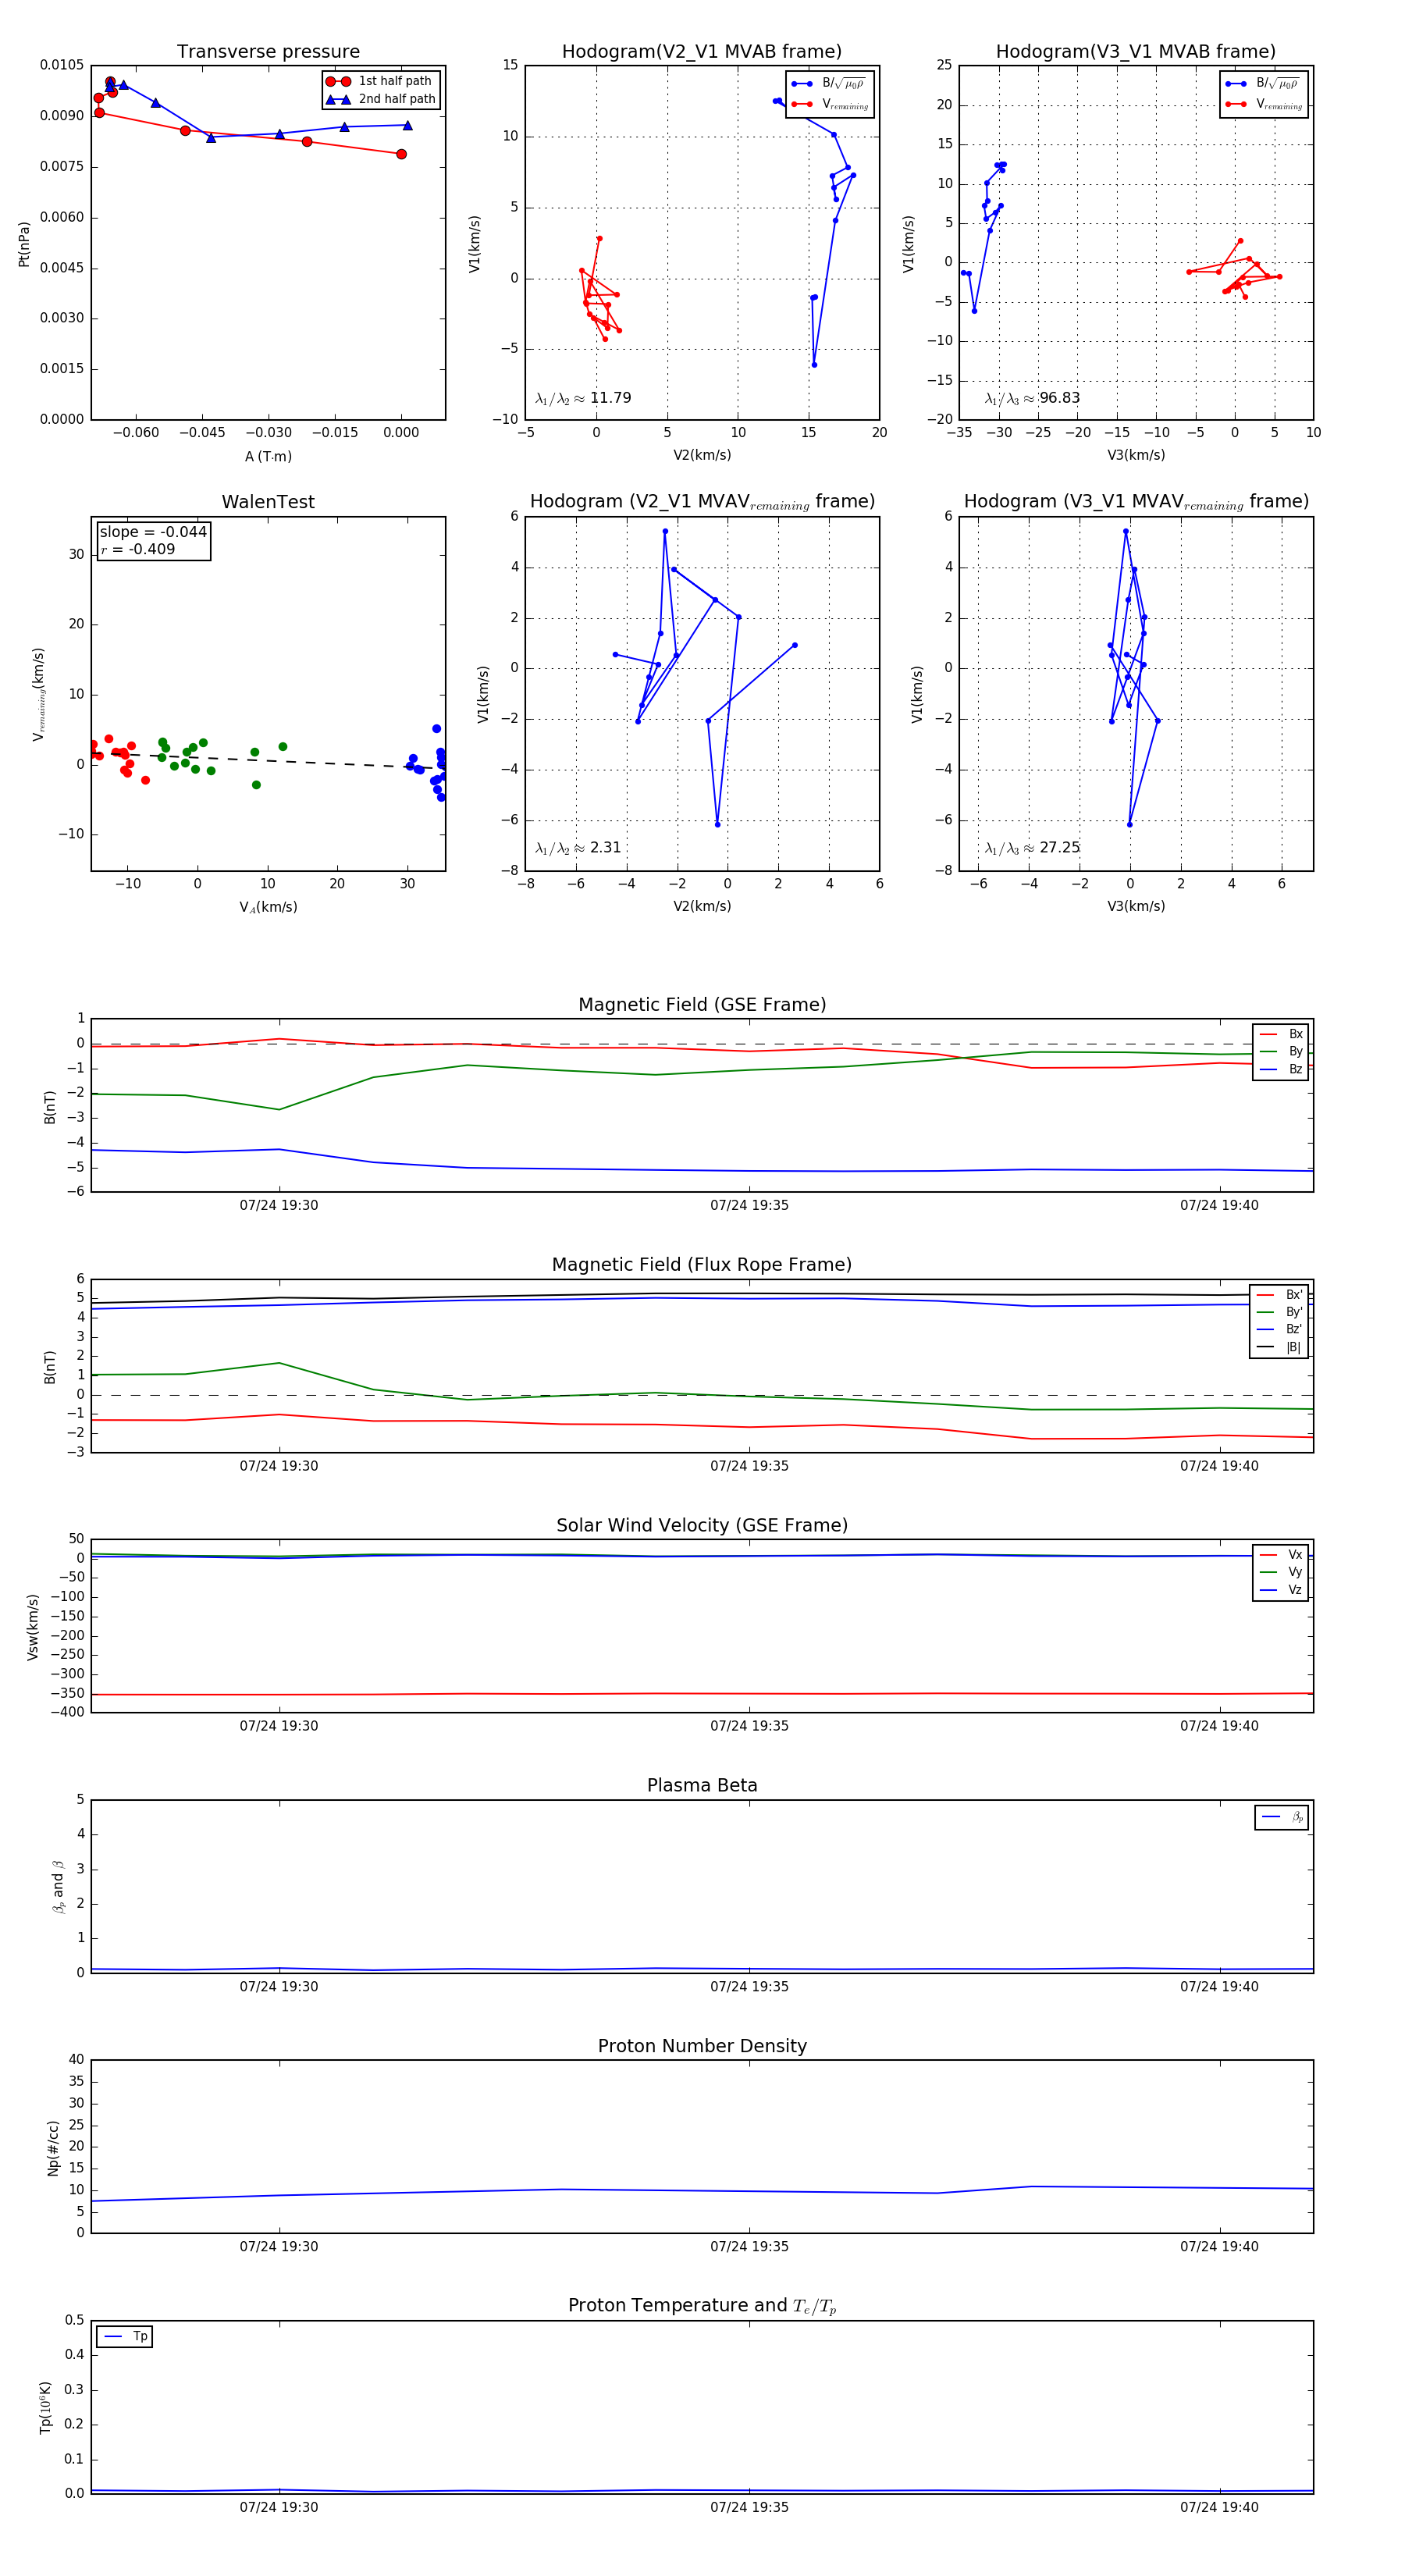1405x2576 pixels.
Task: Click the beta_p legend entry in Plasma Beta plot
Action: point(1282,1816)
